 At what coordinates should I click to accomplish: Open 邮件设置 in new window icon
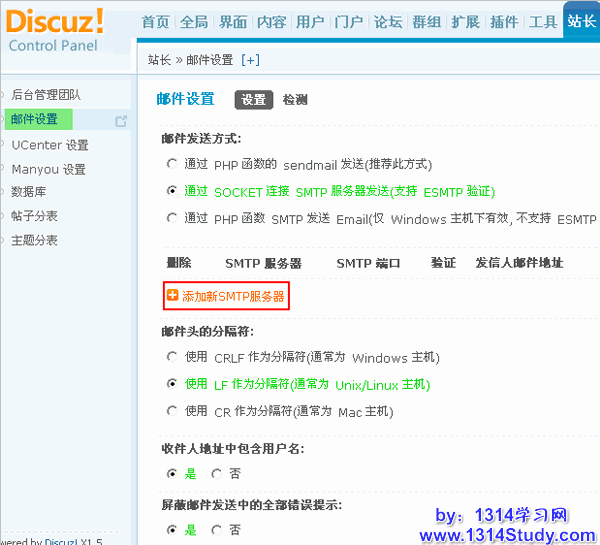(121, 121)
